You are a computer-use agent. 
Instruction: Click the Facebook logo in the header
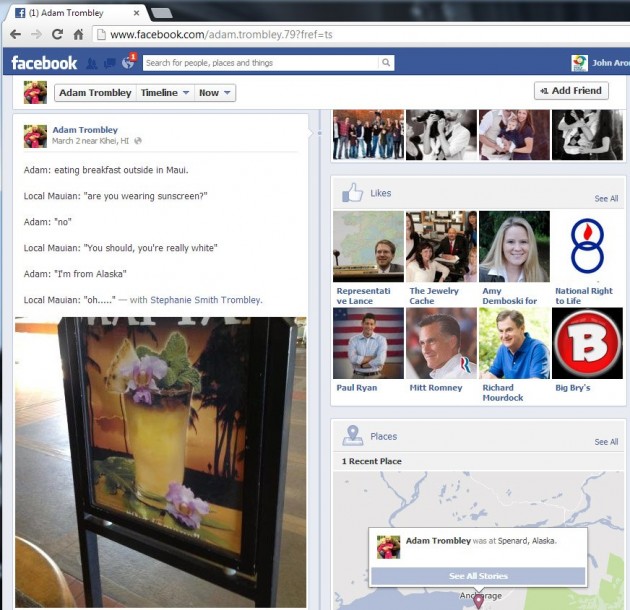(44, 63)
